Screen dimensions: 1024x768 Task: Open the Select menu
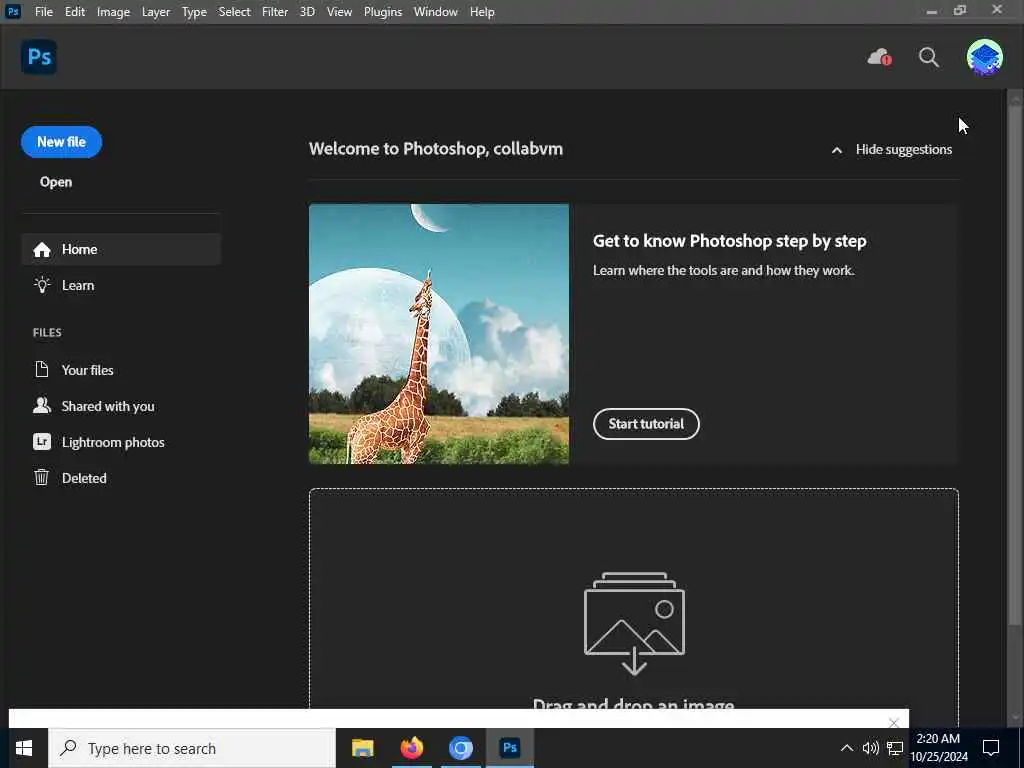click(x=234, y=12)
